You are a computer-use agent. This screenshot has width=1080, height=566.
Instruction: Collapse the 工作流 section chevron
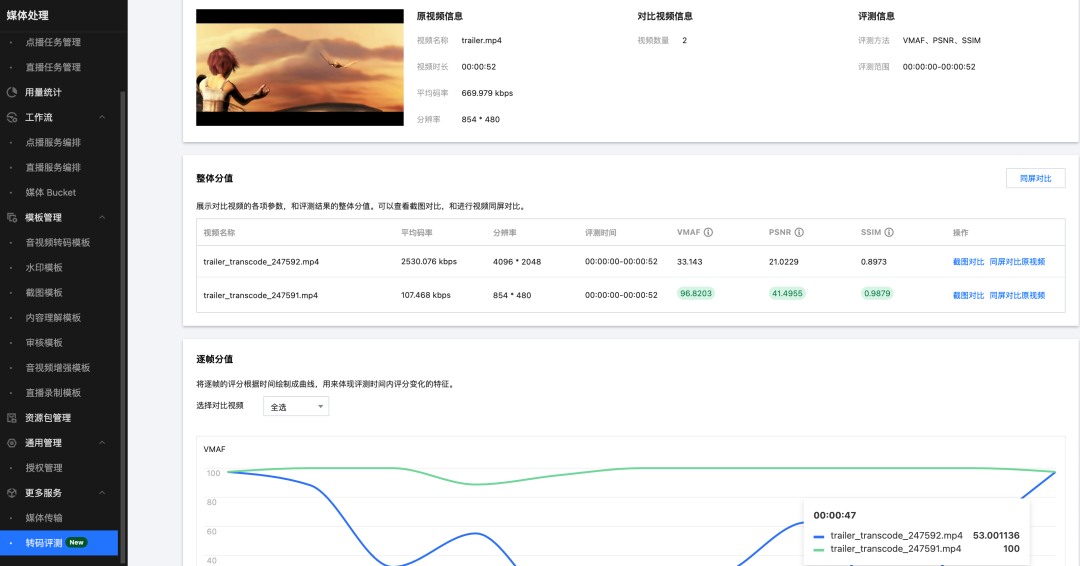coord(102,117)
